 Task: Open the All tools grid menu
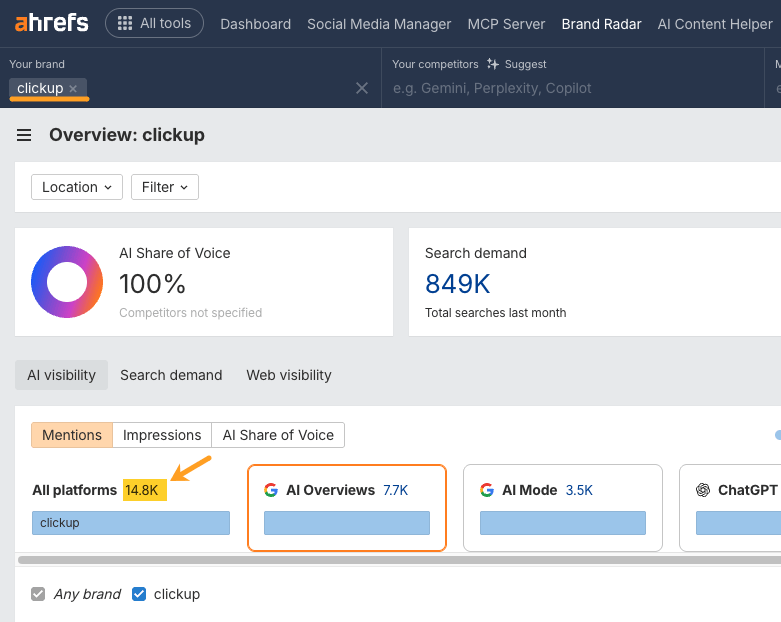point(154,23)
